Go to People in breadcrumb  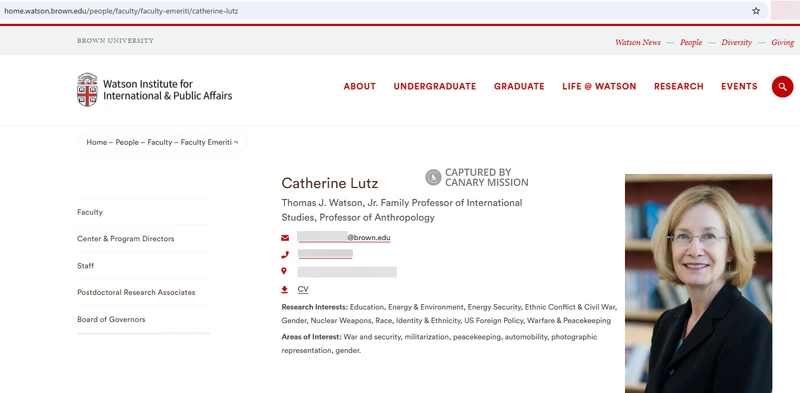click(x=127, y=142)
